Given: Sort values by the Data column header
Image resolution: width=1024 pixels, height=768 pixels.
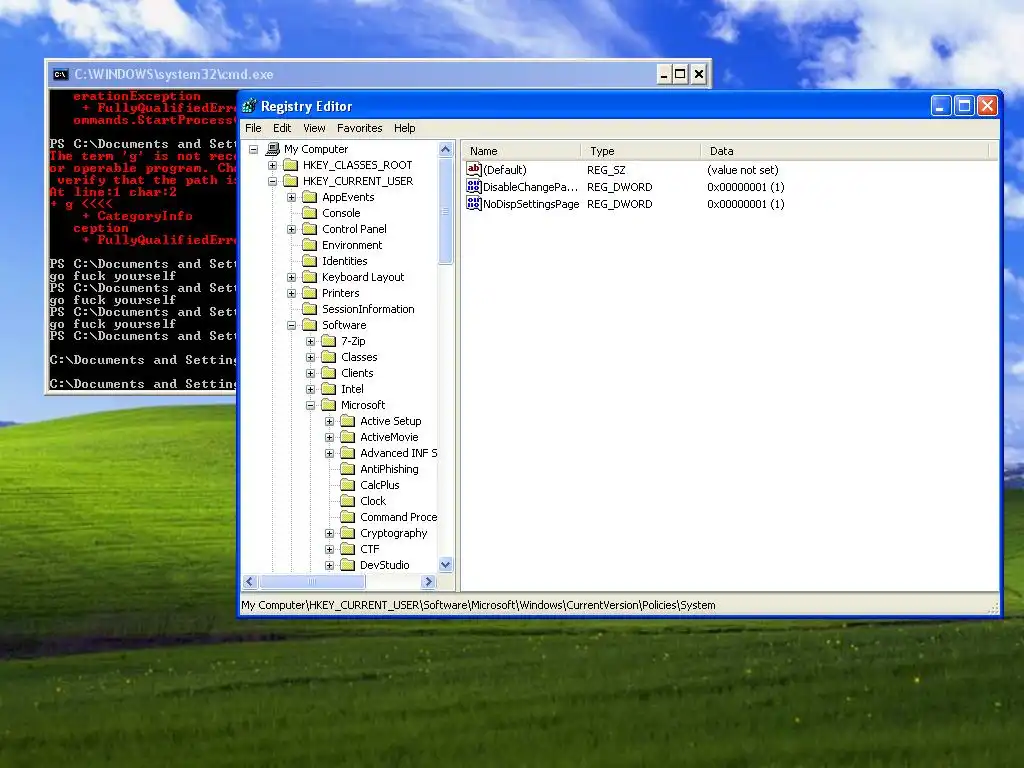Looking at the screenshot, I should point(845,151).
